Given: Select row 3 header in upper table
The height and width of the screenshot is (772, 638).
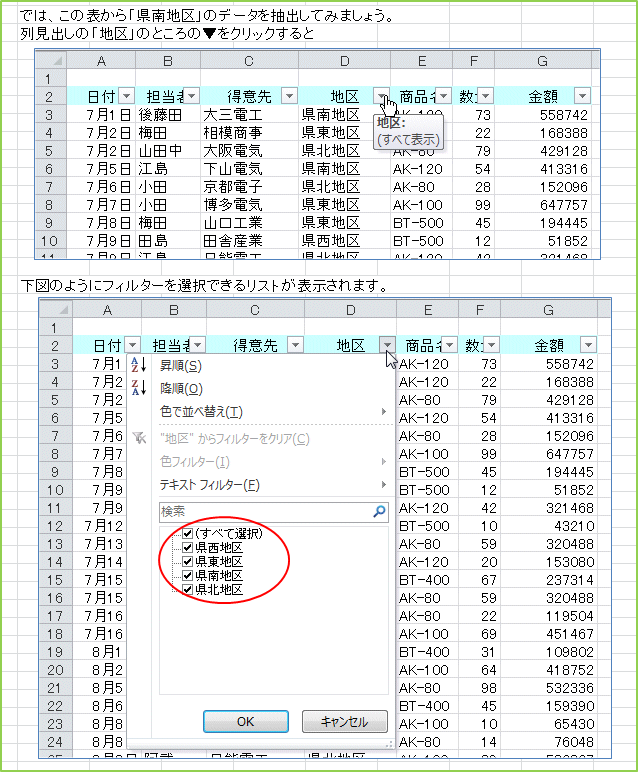Looking at the screenshot, I should click(x=49, y=115).
